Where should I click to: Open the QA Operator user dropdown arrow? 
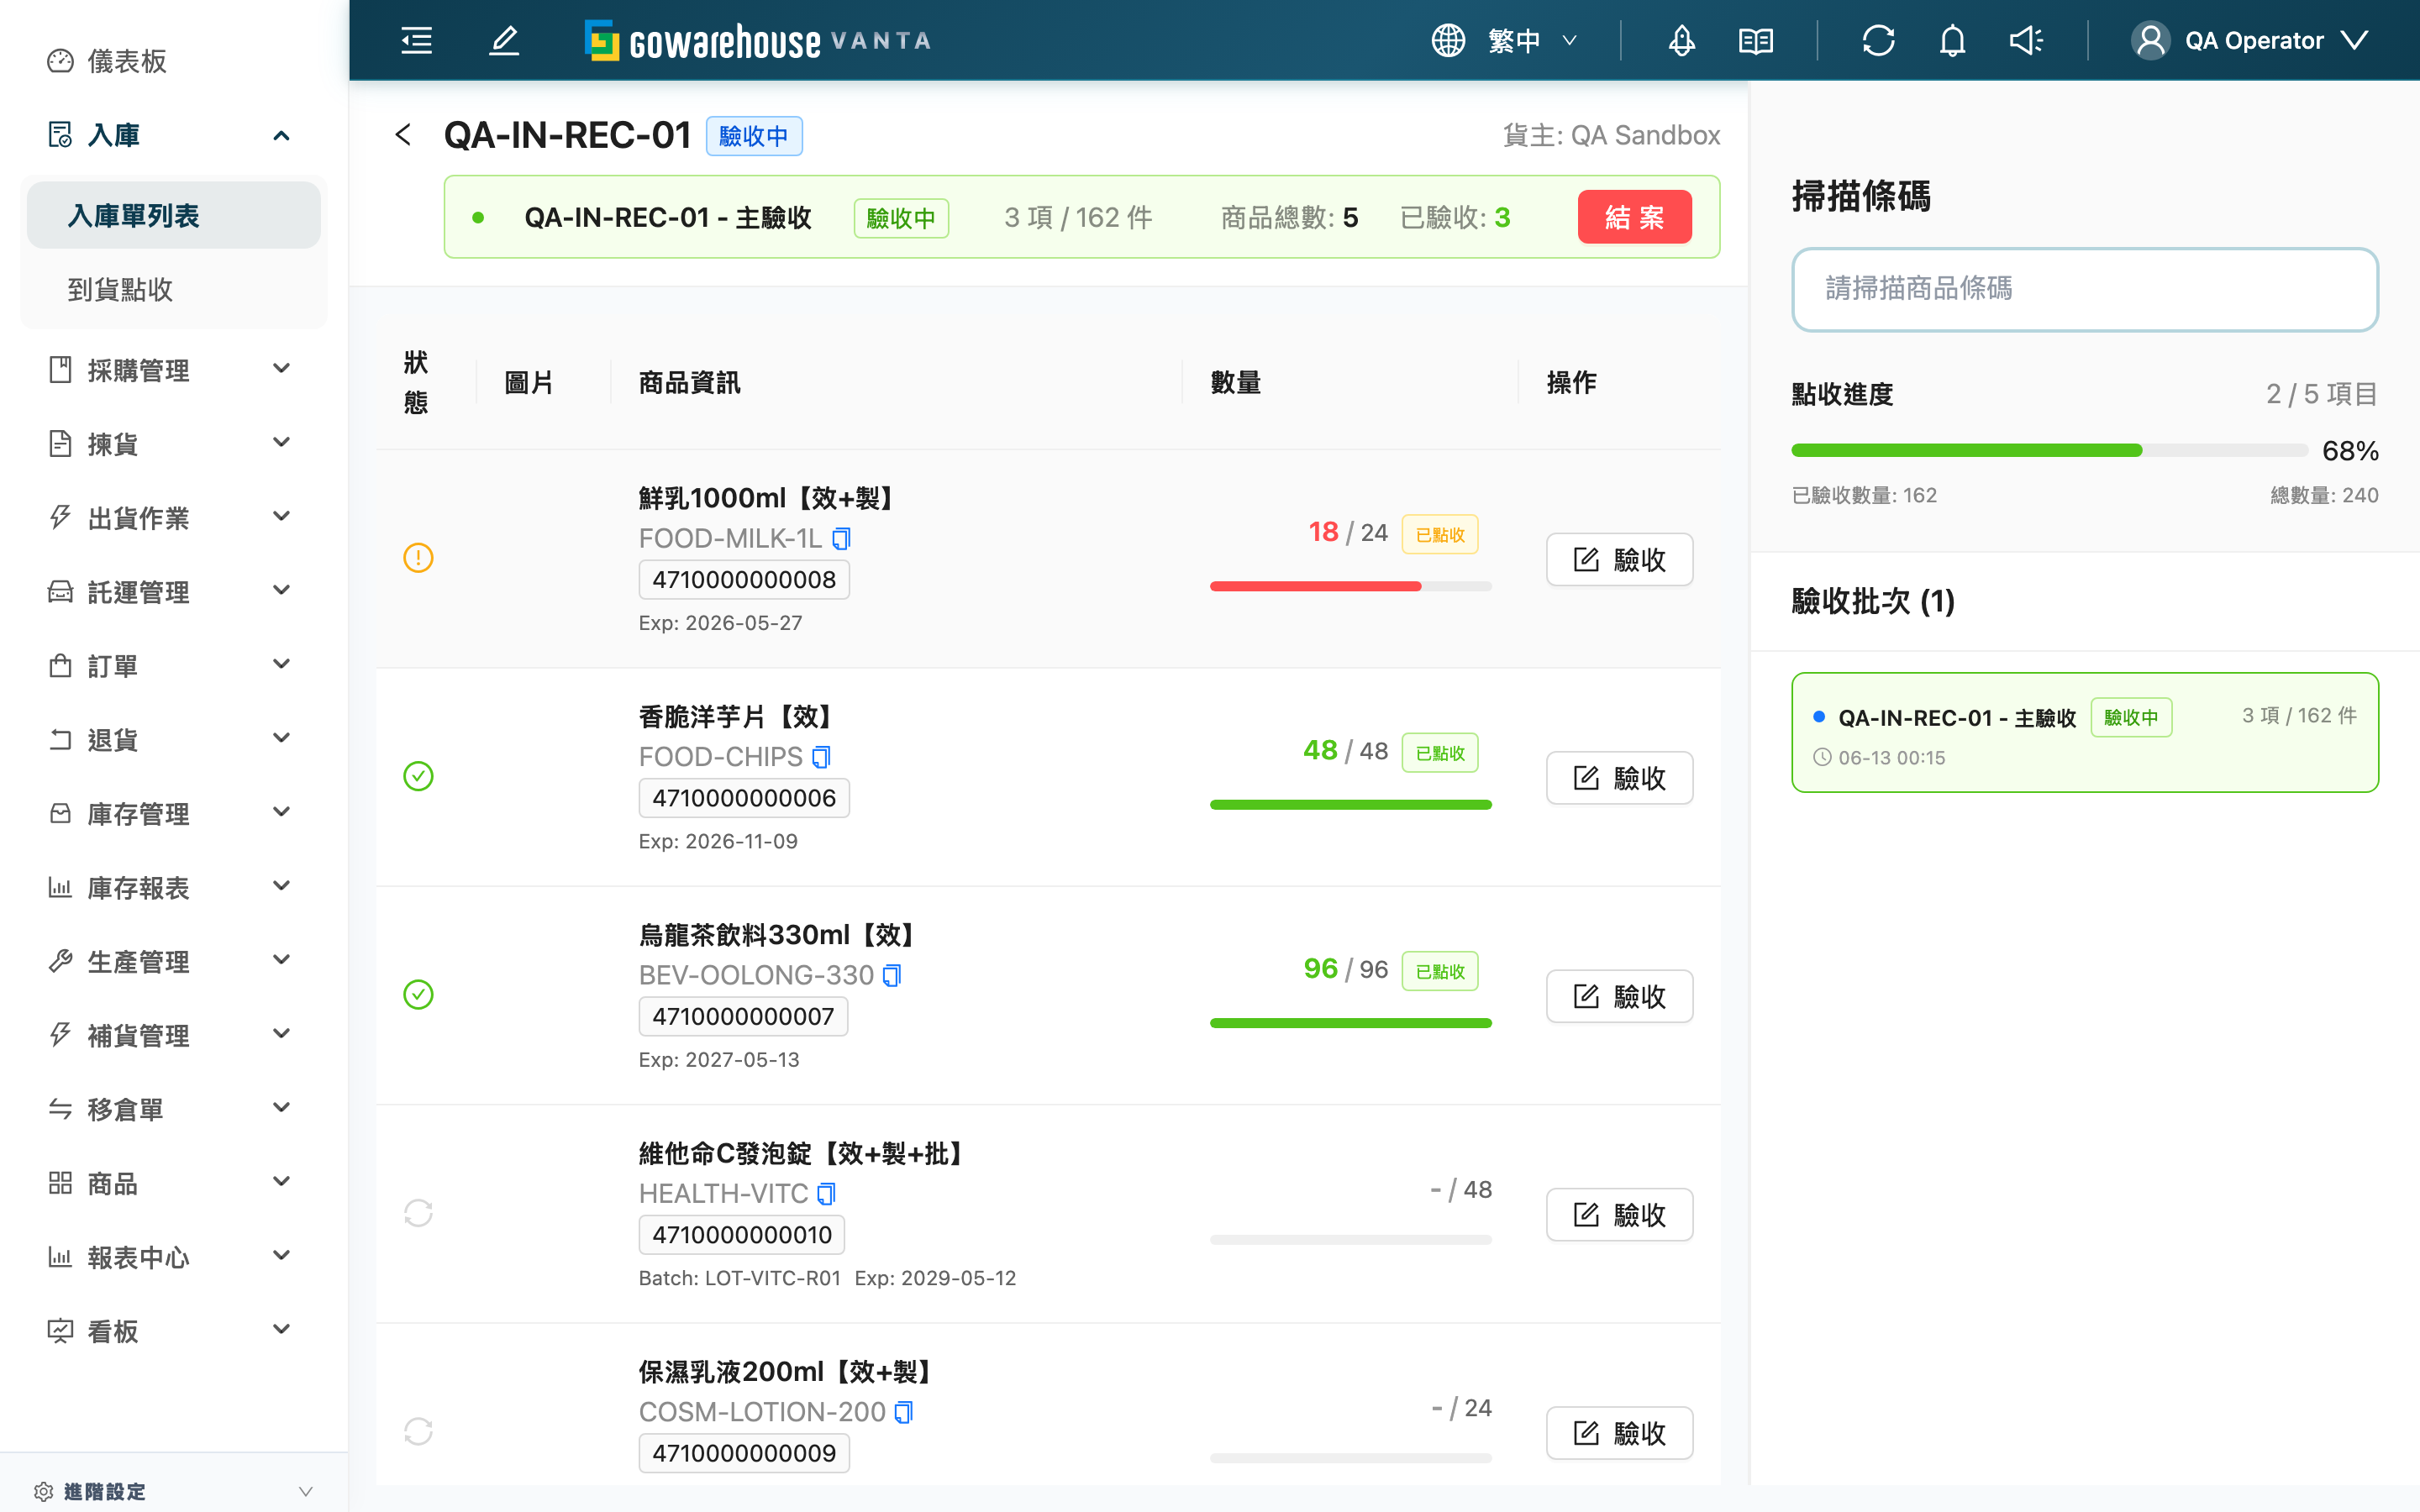pyautogui.click(x=2354, y=40)
